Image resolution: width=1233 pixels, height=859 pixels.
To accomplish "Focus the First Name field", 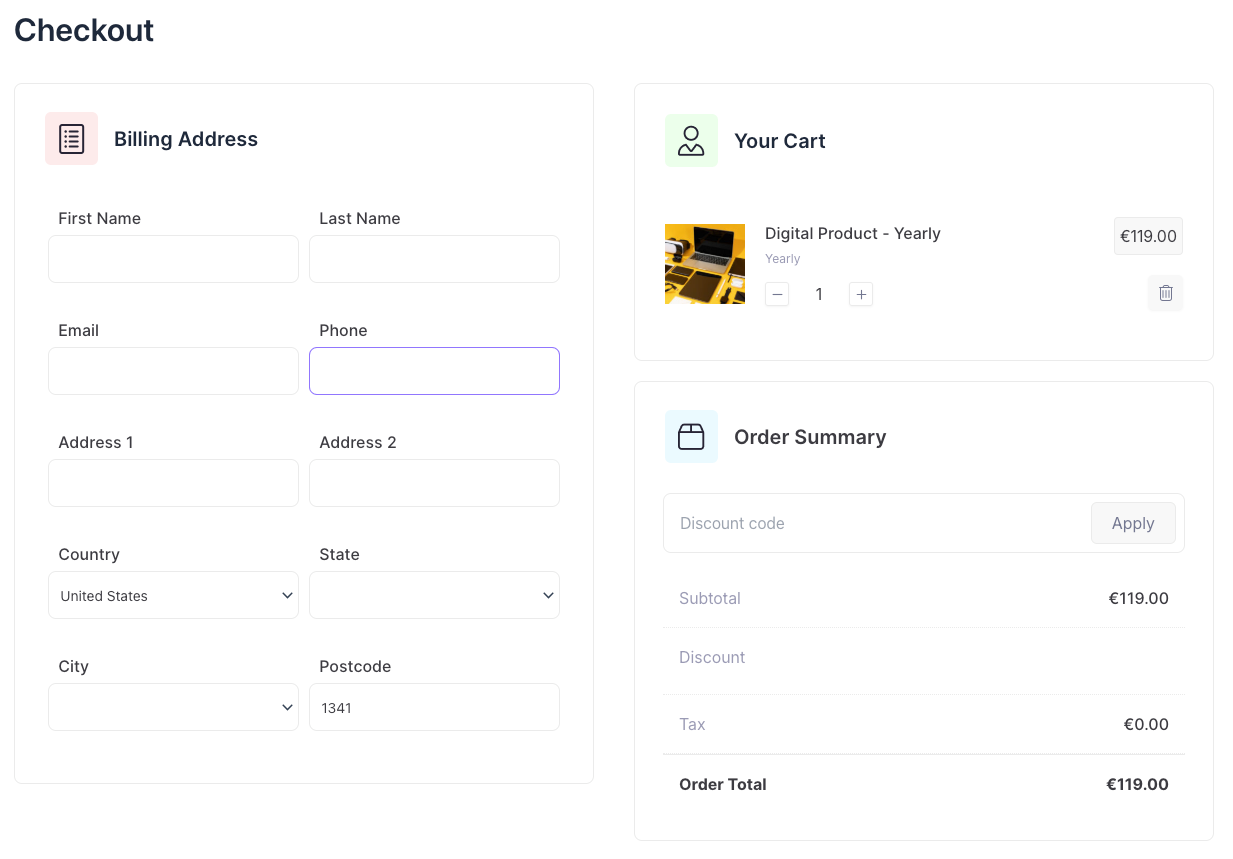I will click(x=173, y=260).
